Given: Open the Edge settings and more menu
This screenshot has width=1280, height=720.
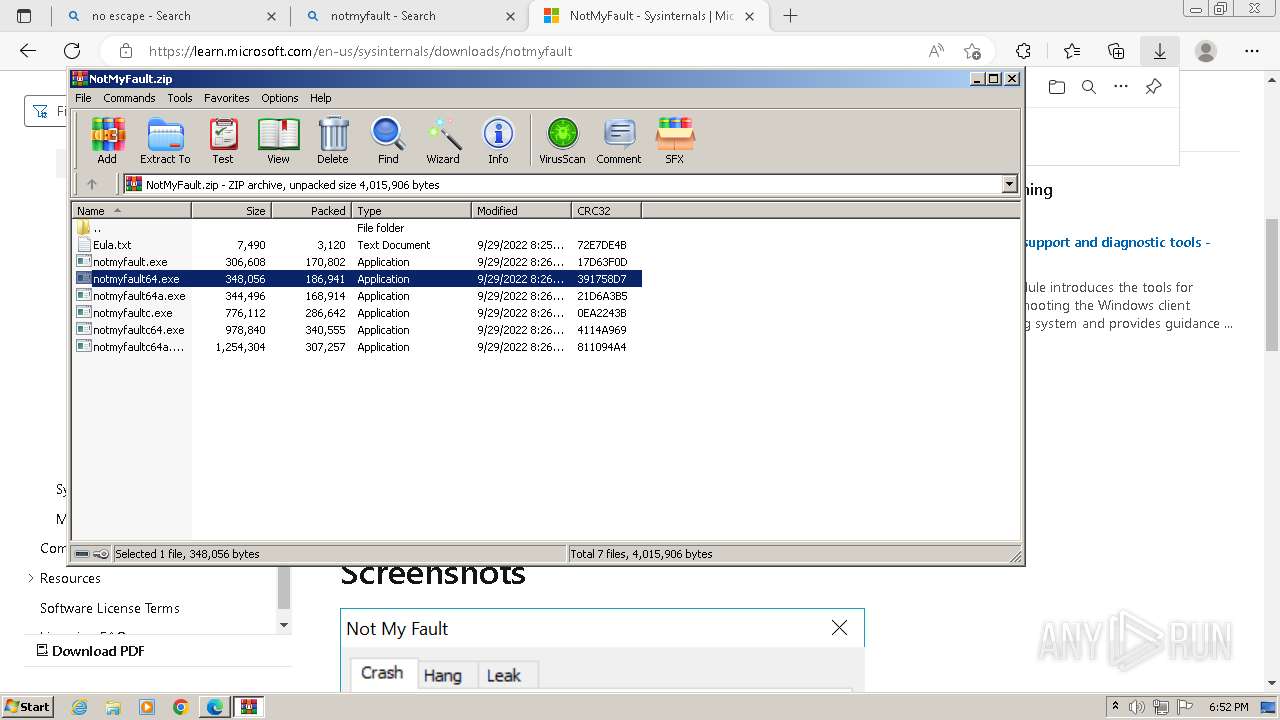Looking at the screenshot, I should coord(1252,51).
